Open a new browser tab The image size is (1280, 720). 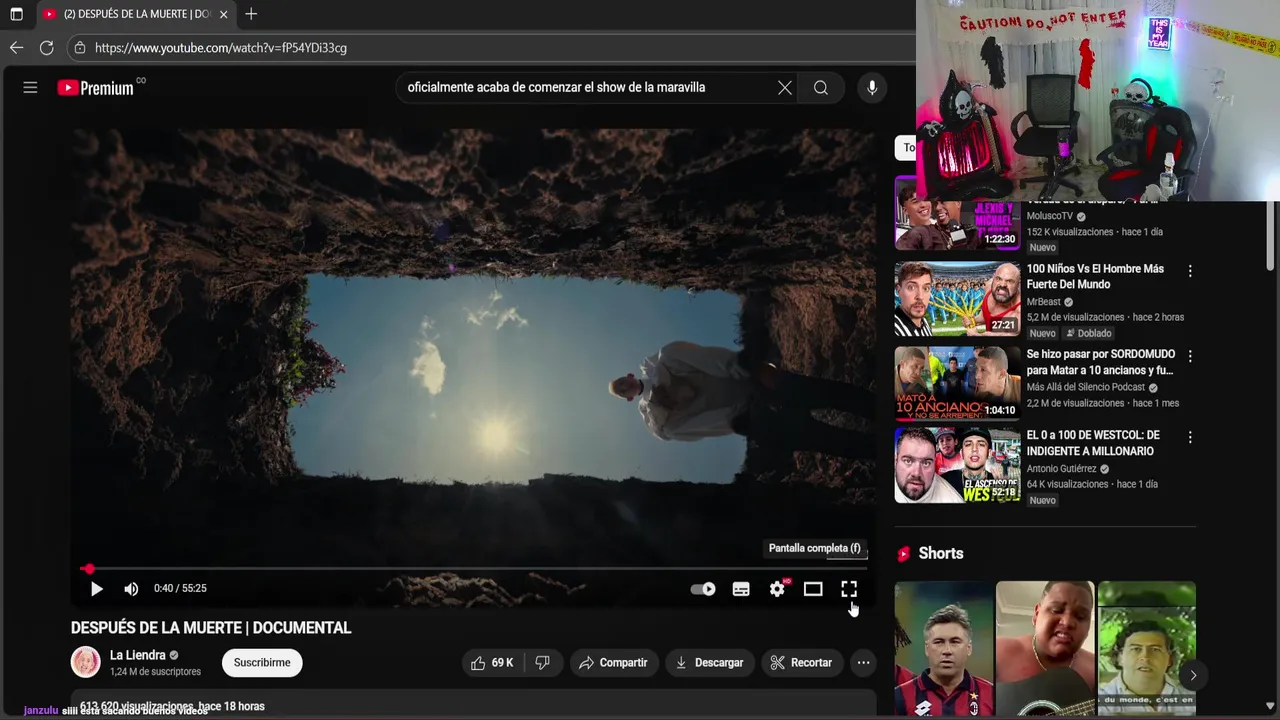tap(251, 14)
